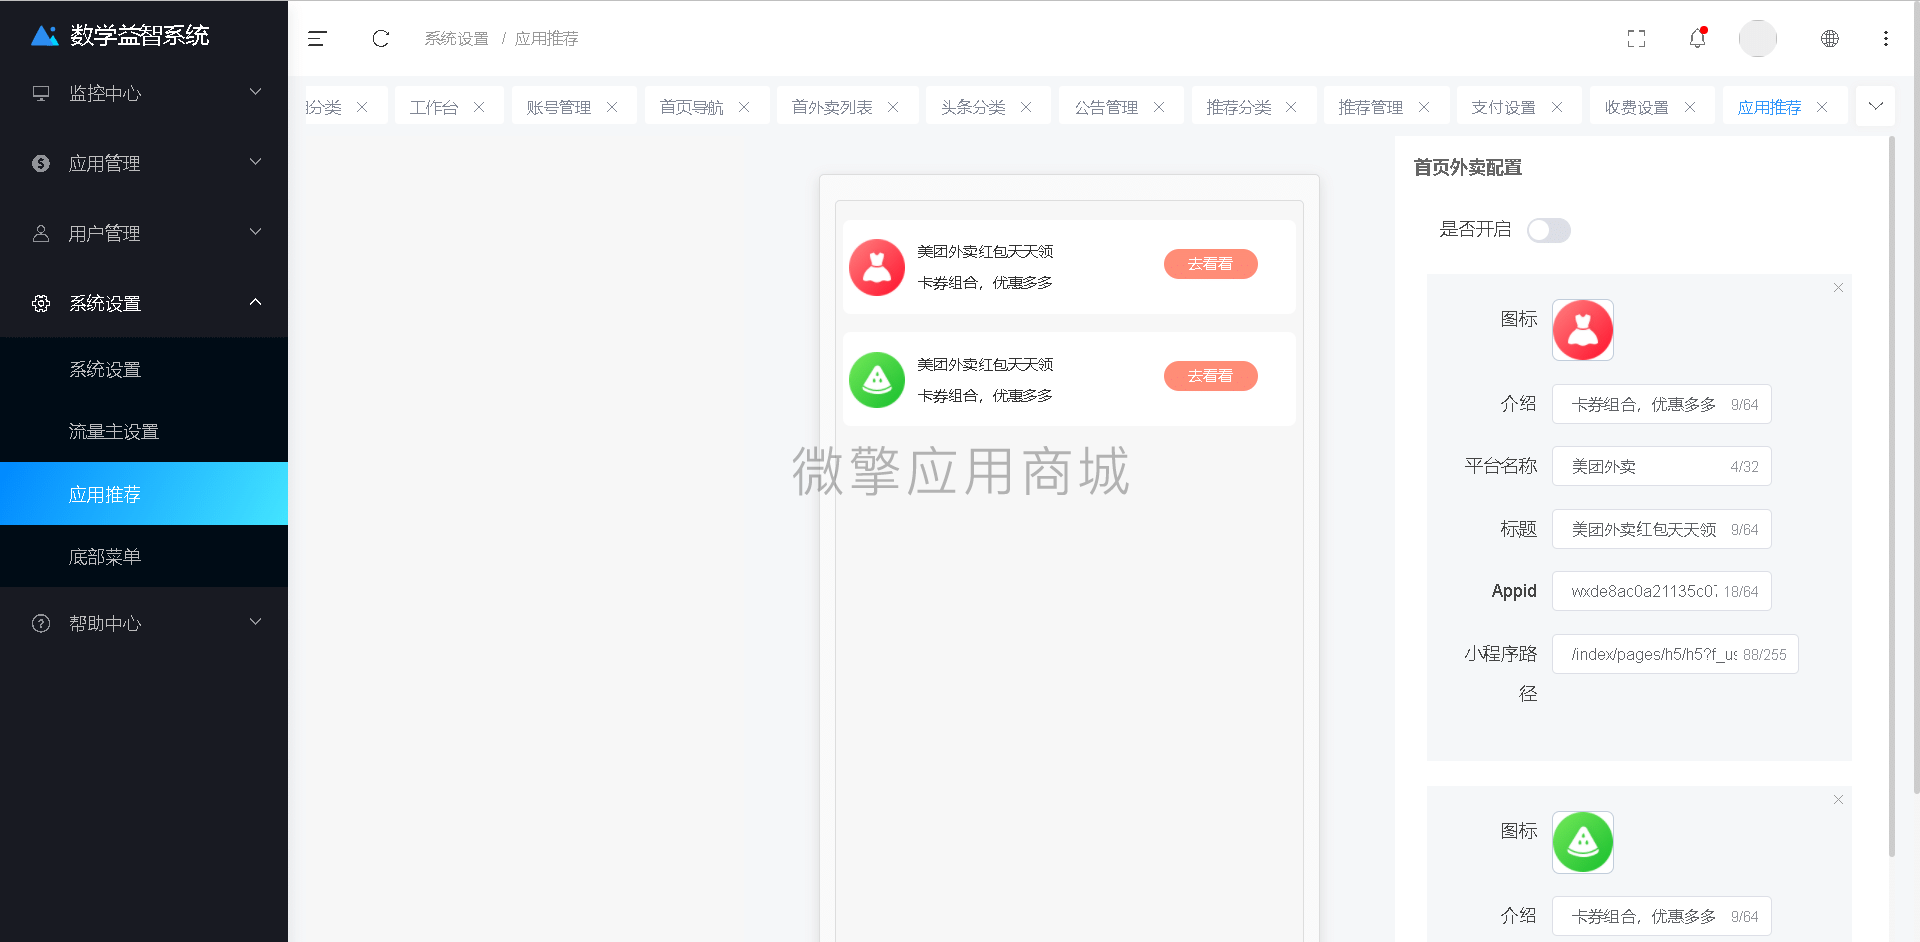Close the 推荐分类 tab
1920x942 pixels.
(1291, 107)
